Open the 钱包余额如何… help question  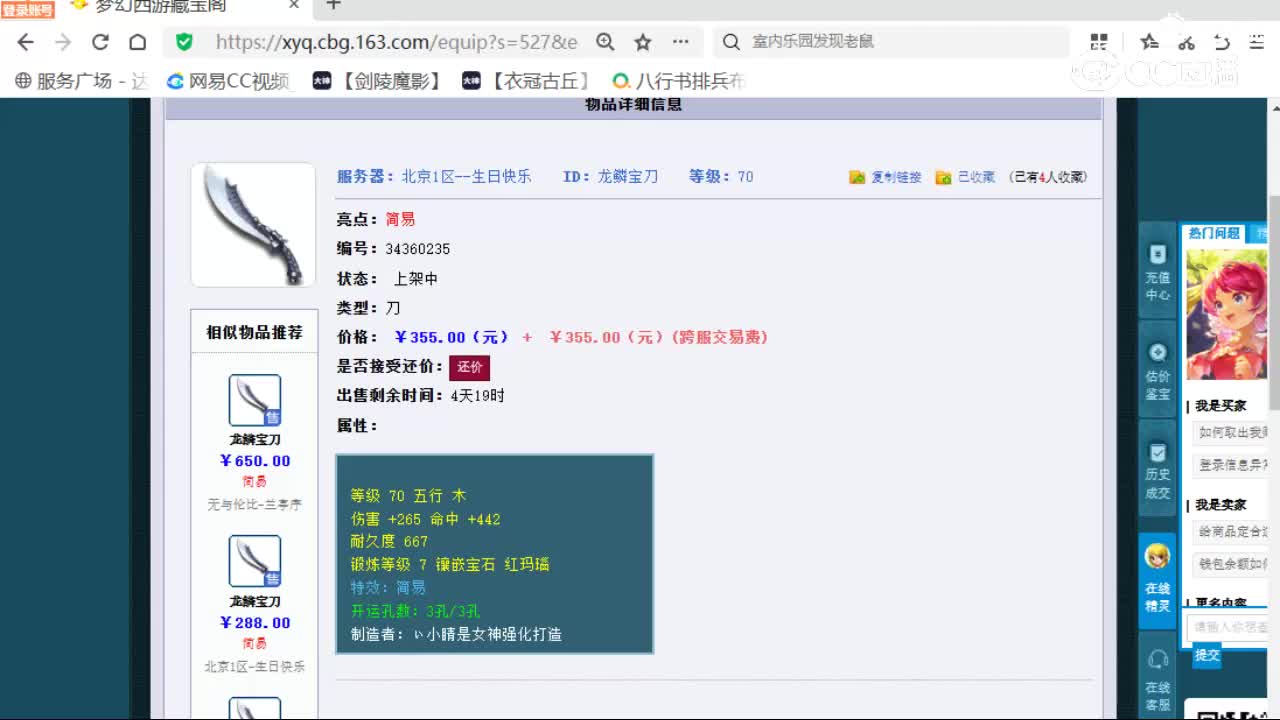pyautogui.click(x=1231, y=564)
